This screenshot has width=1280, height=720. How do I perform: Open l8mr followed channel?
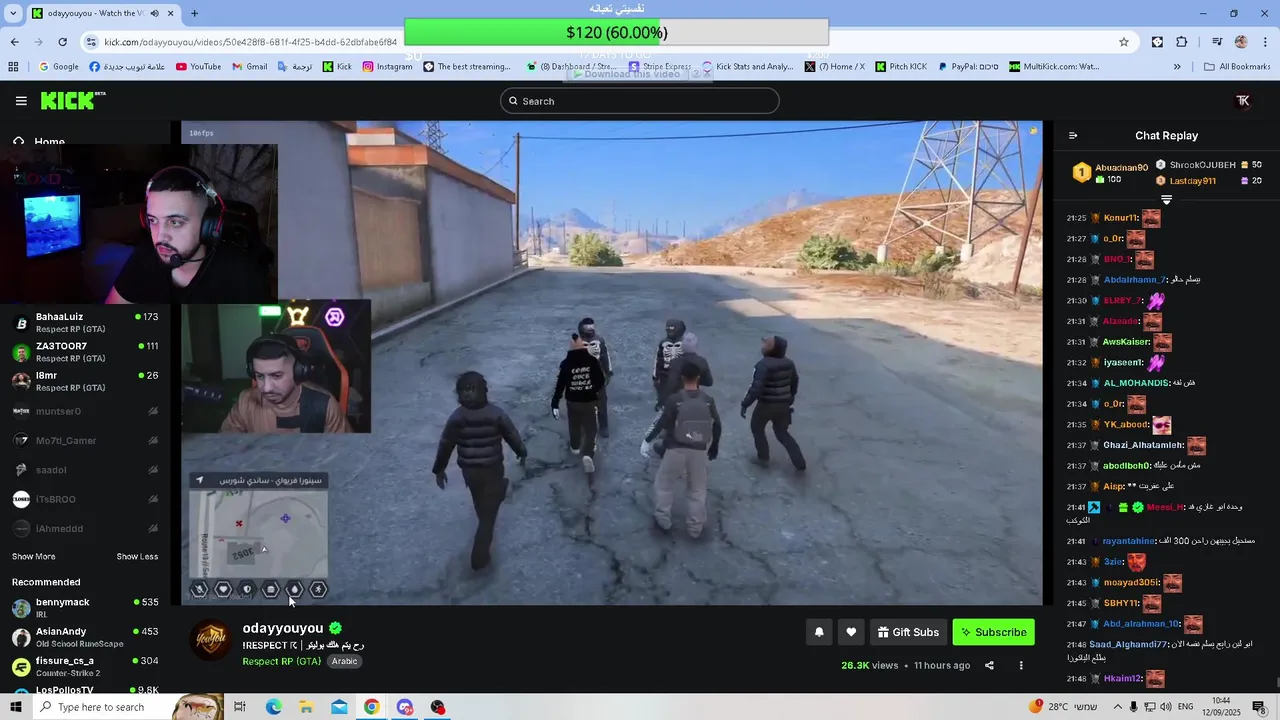(x=85, y=381)
